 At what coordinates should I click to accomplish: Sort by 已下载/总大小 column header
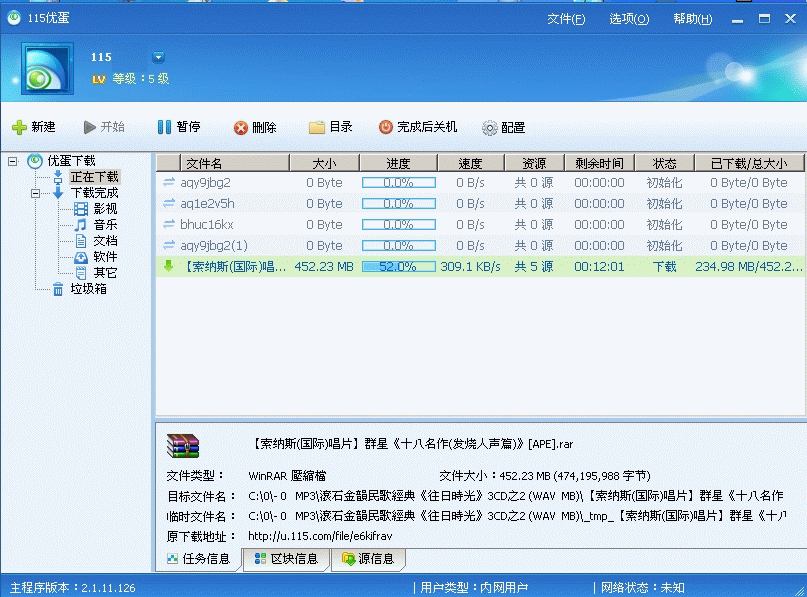[x=749, y=163]
